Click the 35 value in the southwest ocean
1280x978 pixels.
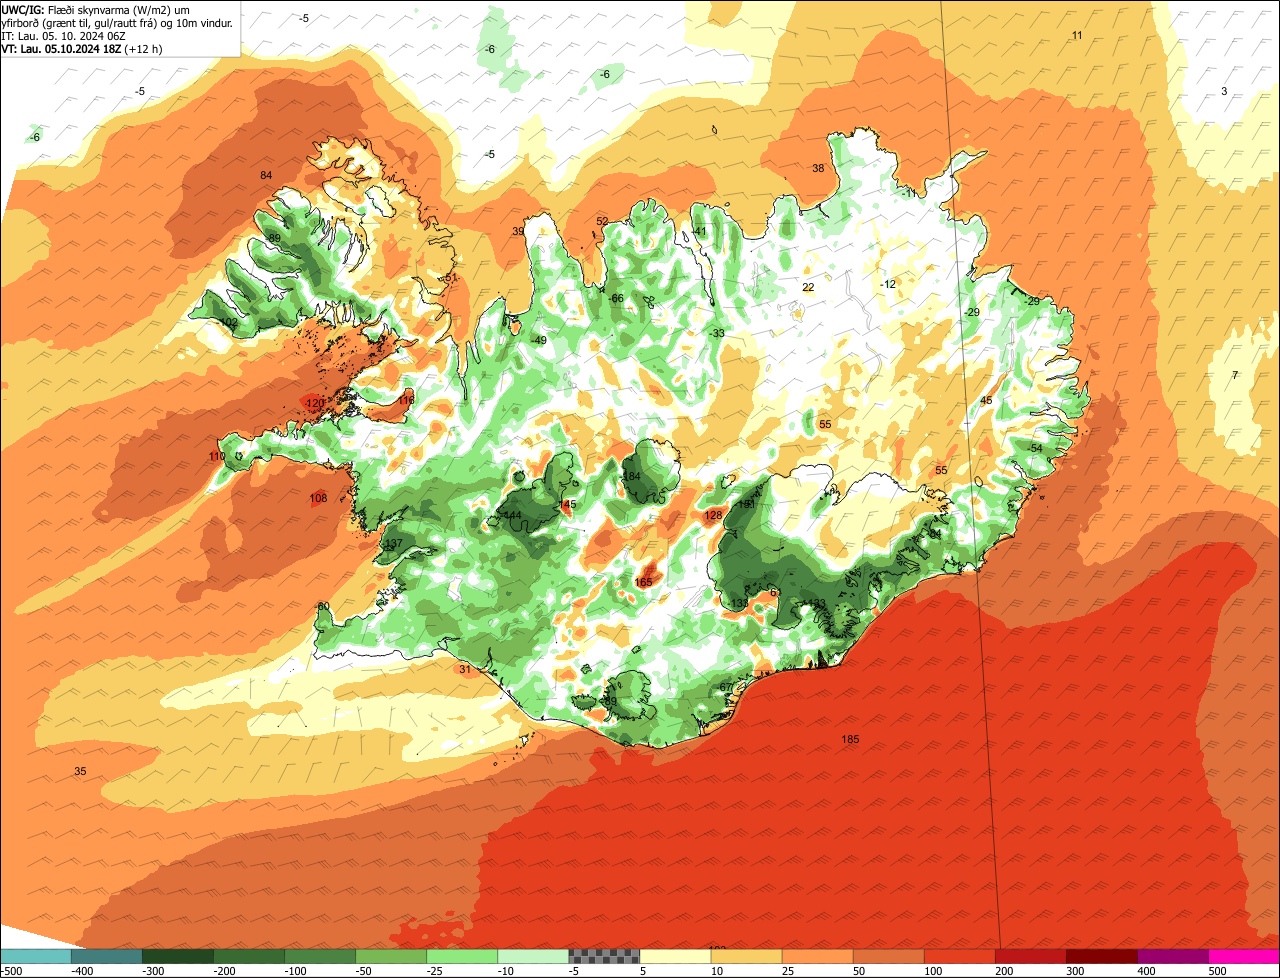pos(80,771)
